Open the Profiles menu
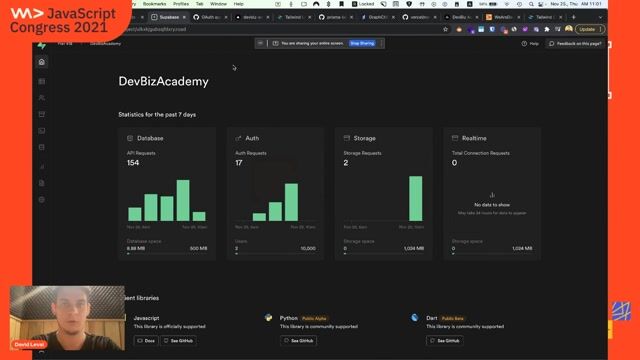Image resolution: width=640 pixels, height=360 pixels. pyautogui.click(x=181, y=4)
